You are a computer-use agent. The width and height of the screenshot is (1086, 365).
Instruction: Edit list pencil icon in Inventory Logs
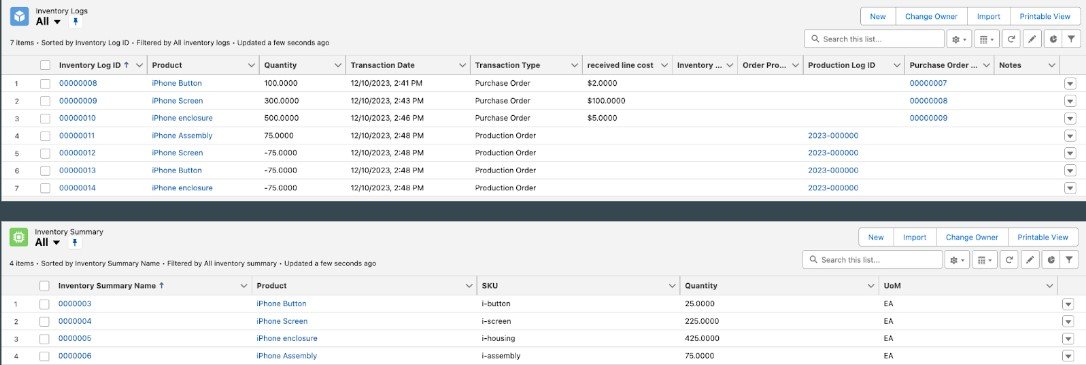pyautogui.click(x=1032, y=39)
